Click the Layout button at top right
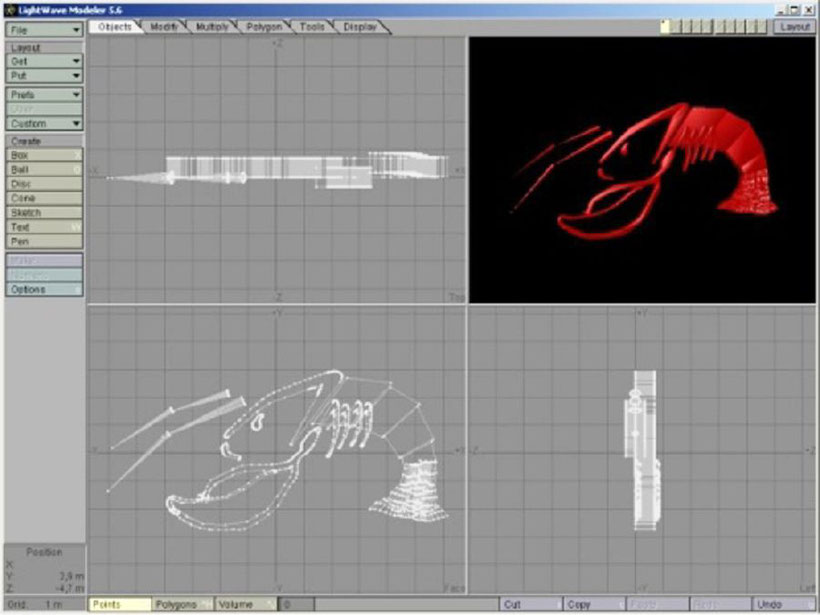This screenshot has height=615, width=820. (794, 27)
